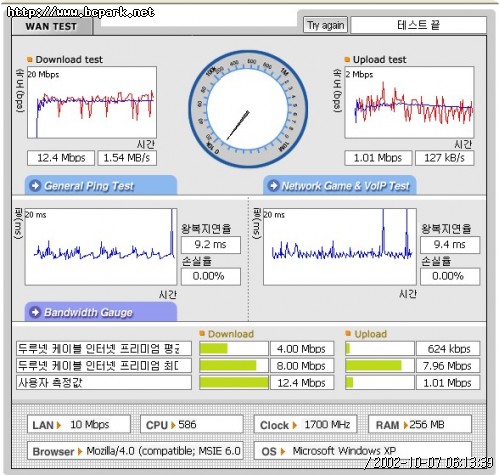
Task: Select the 사용자 측정값 row label
Action: point(104,383)
